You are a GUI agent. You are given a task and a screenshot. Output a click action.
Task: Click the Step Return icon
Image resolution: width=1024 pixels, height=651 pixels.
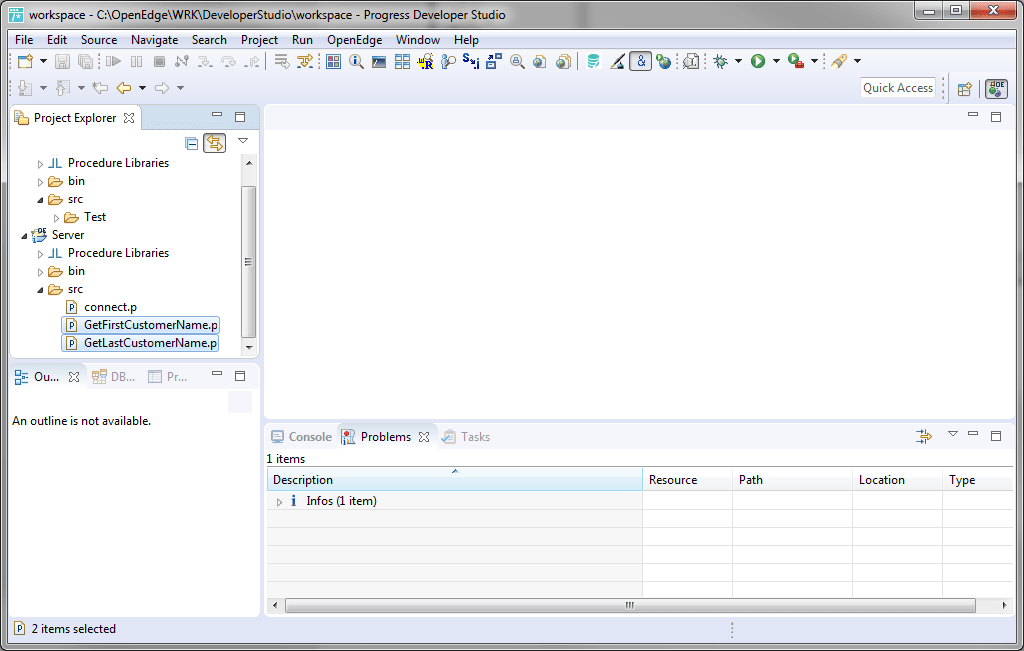coord(251,61)
